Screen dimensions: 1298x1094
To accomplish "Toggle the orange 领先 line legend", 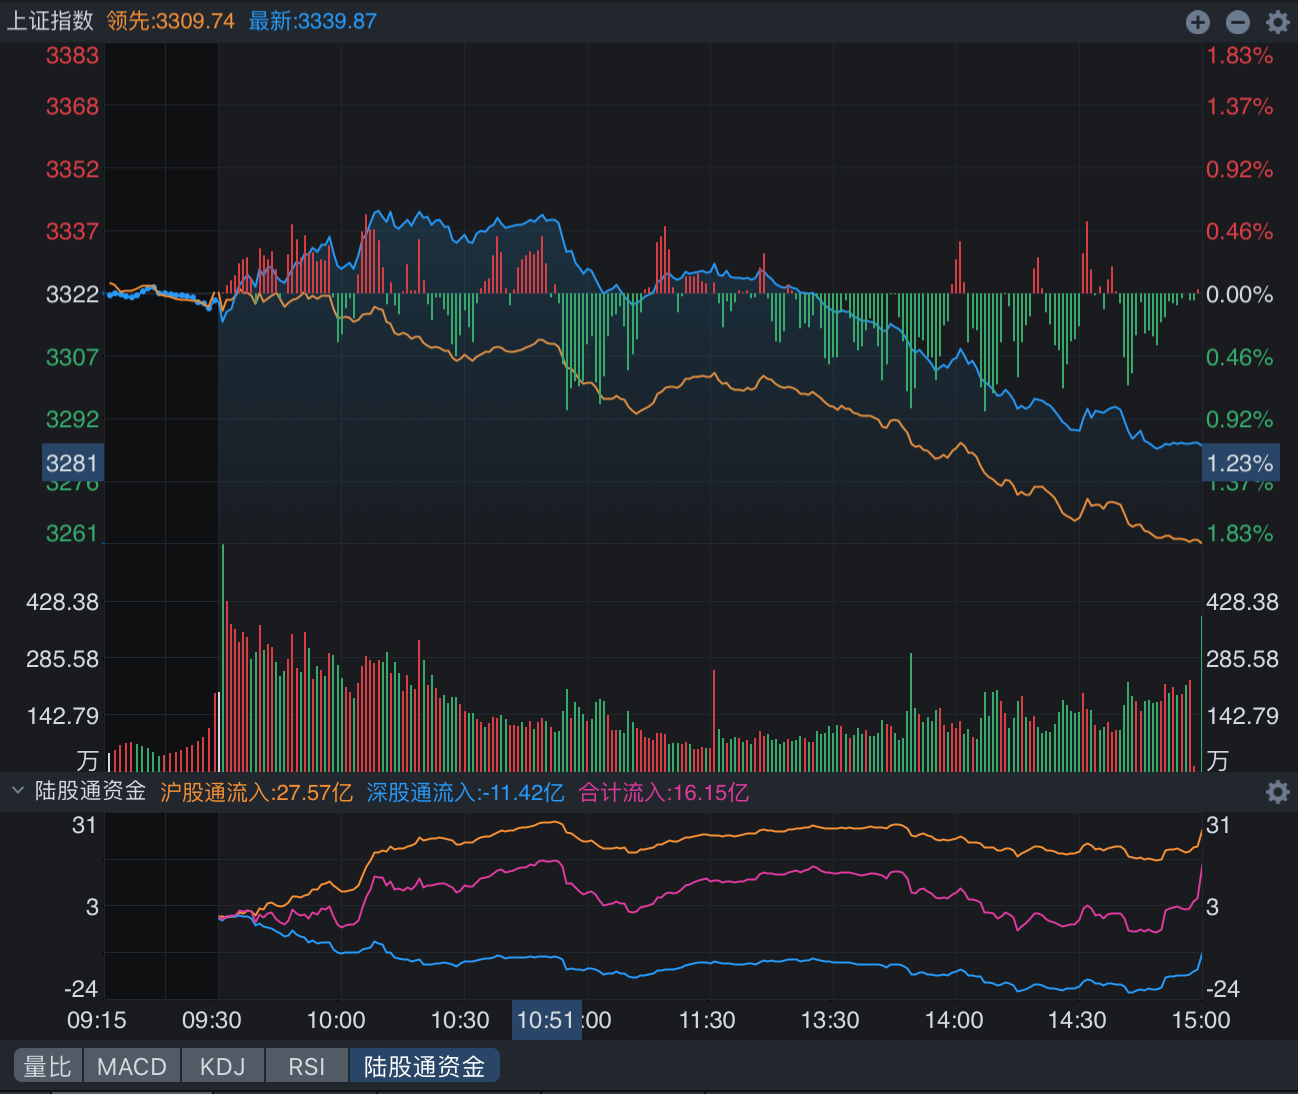I will pyautogui.click(x=171, y=21).
